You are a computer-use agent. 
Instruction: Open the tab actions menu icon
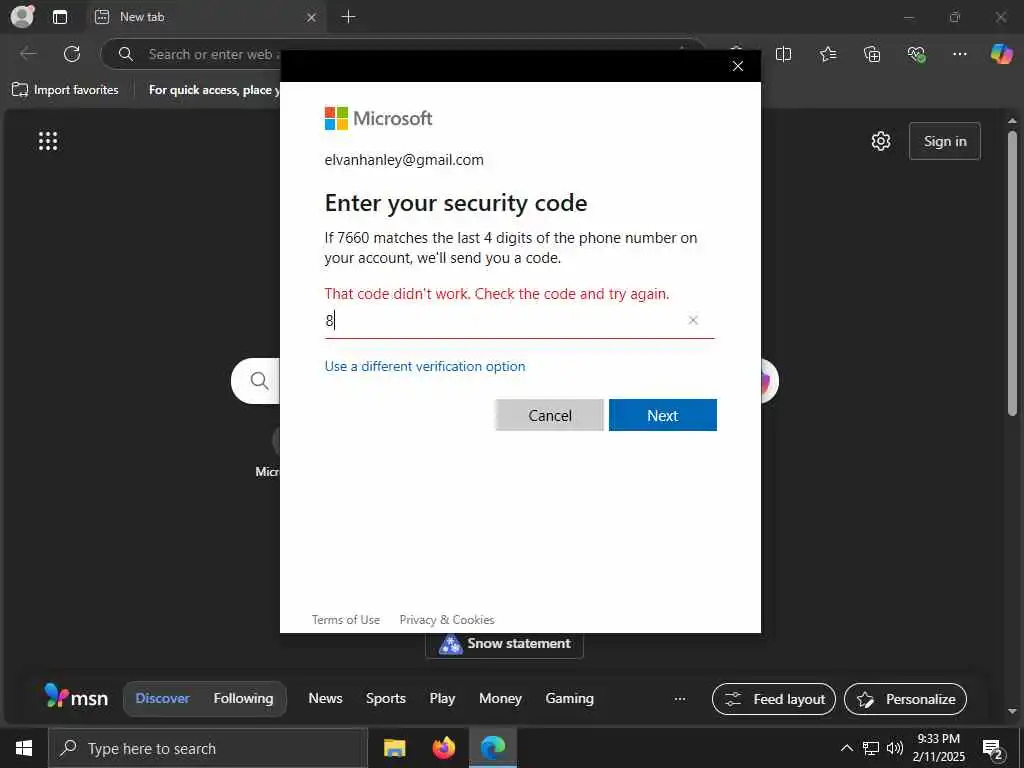tap(59, 17)
